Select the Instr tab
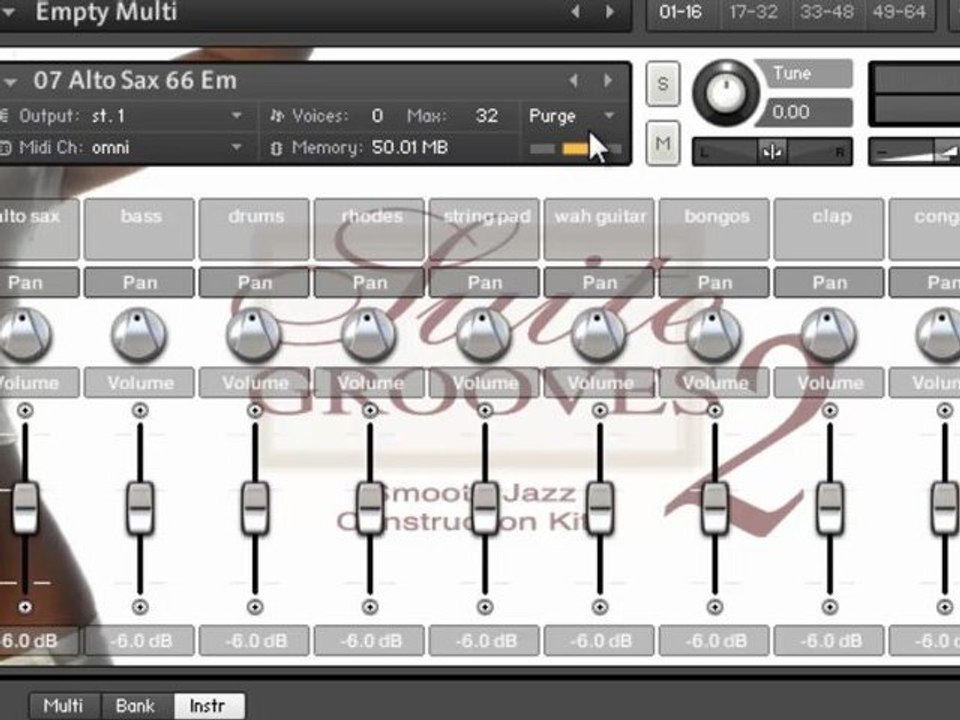960x720 pixels. tap(208, 706)
